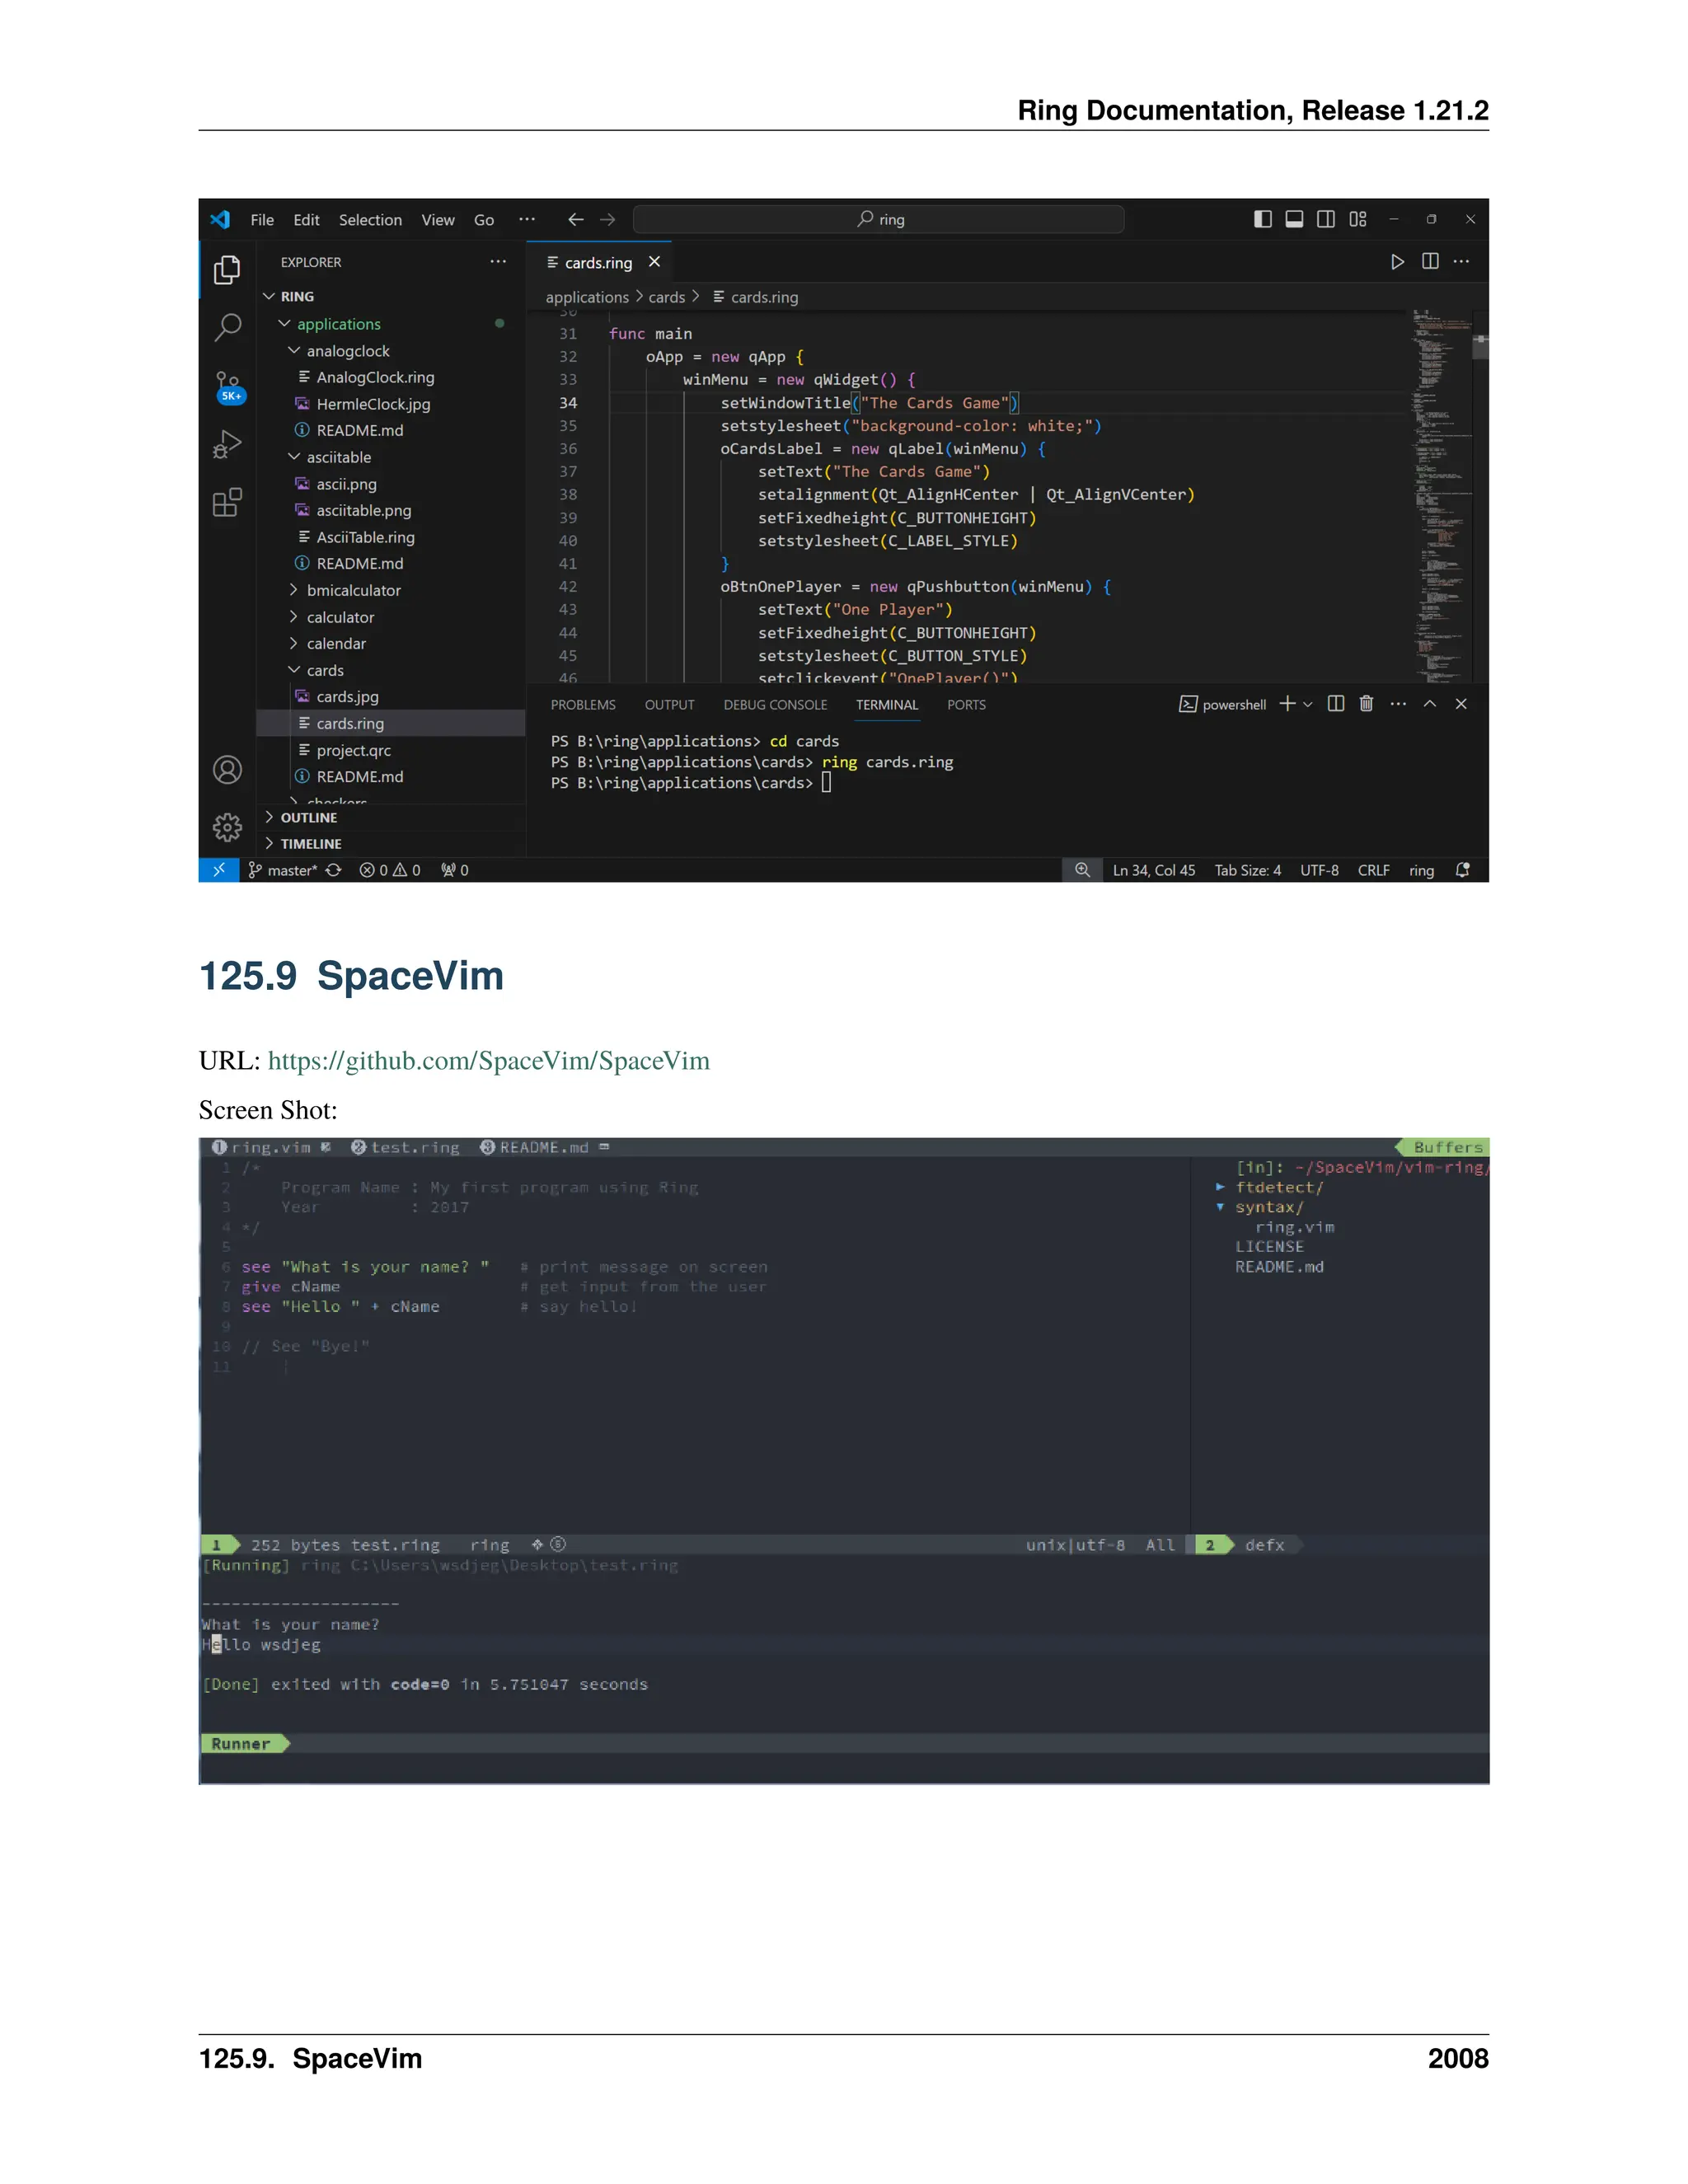
Task: Expand the bmicalculator folder
Action: point(353,591)
